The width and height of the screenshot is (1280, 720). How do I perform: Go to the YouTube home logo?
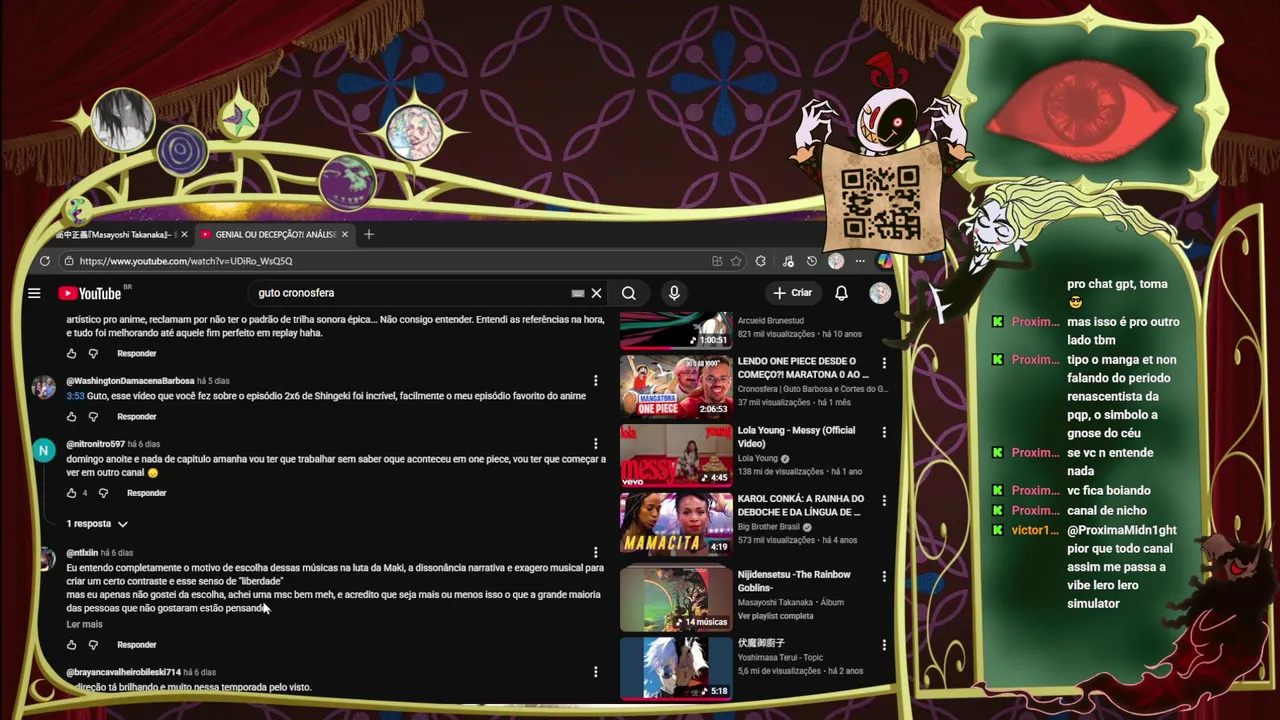click(90, 293)
